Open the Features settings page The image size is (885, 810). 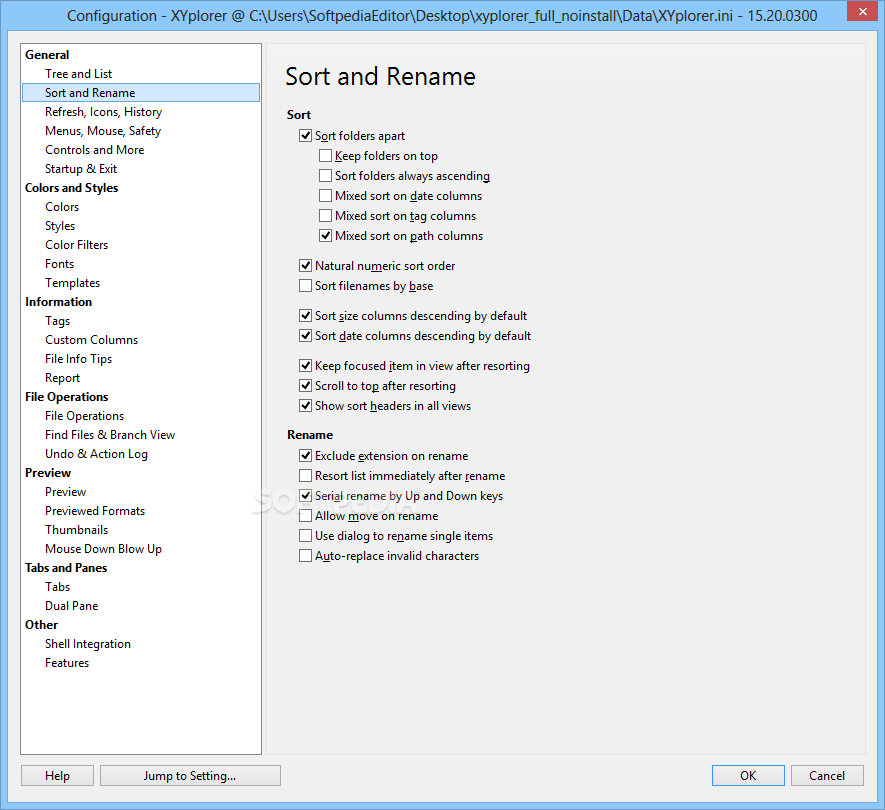coord(67,663)
